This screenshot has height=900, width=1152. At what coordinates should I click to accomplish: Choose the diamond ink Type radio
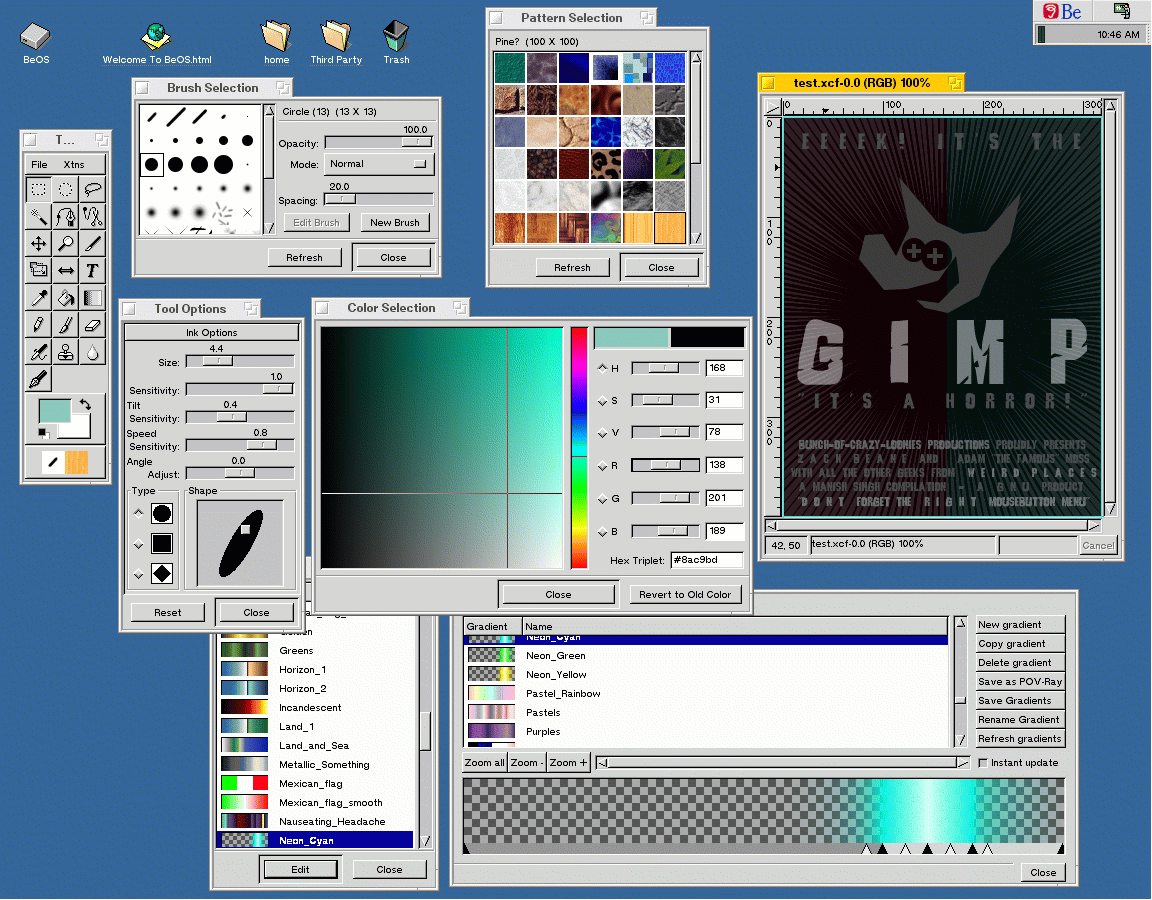138,575
